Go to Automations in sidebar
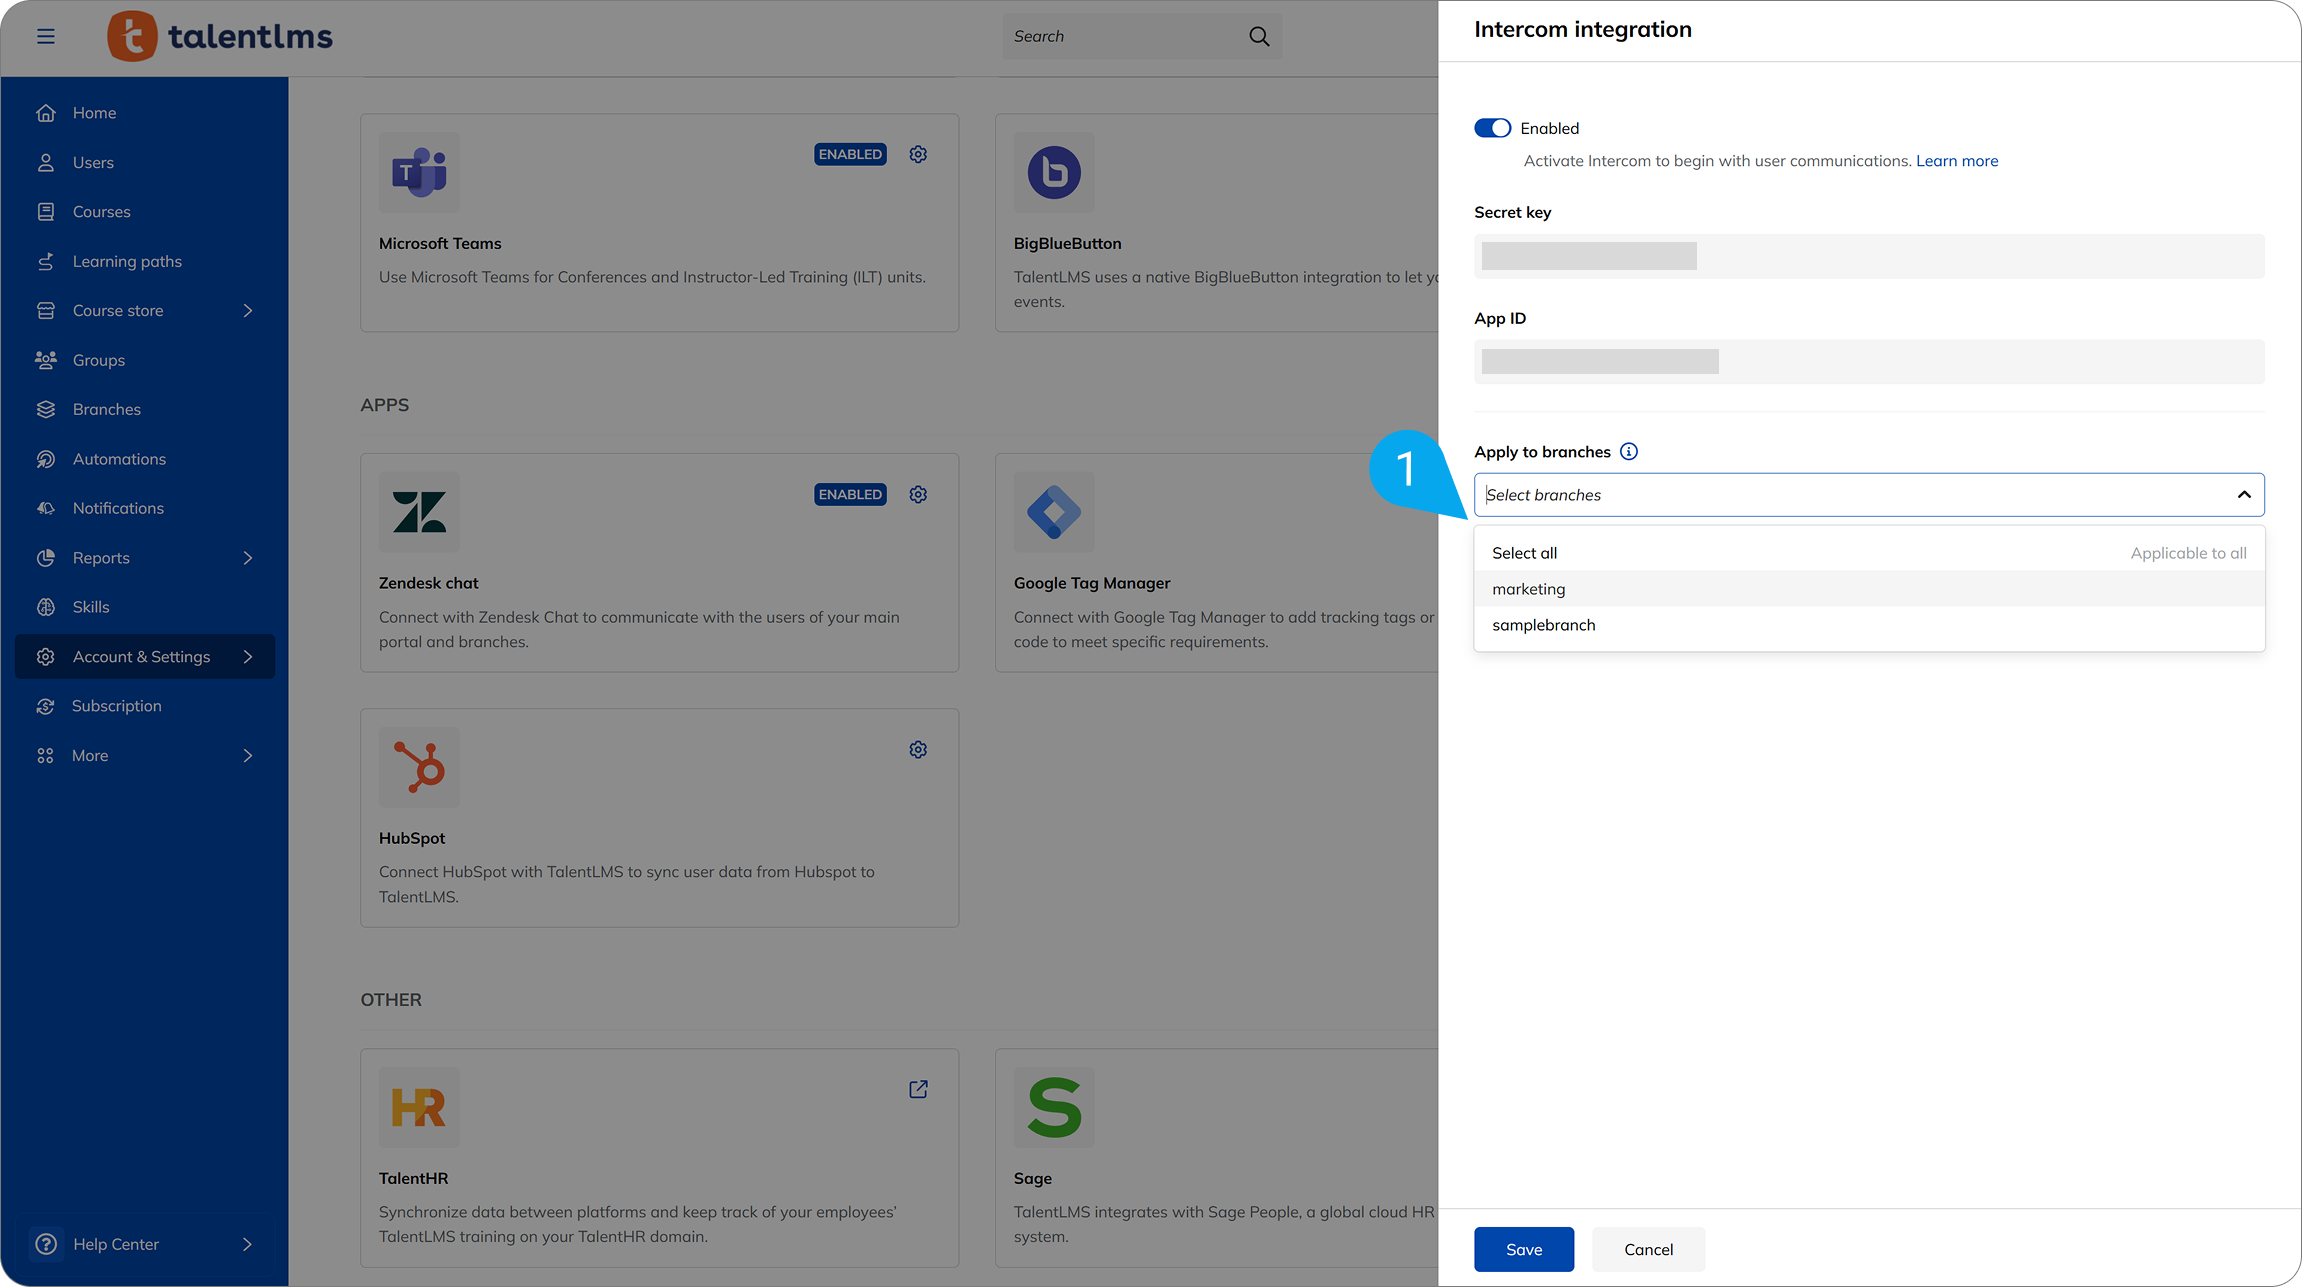 [x=119, y=459]
